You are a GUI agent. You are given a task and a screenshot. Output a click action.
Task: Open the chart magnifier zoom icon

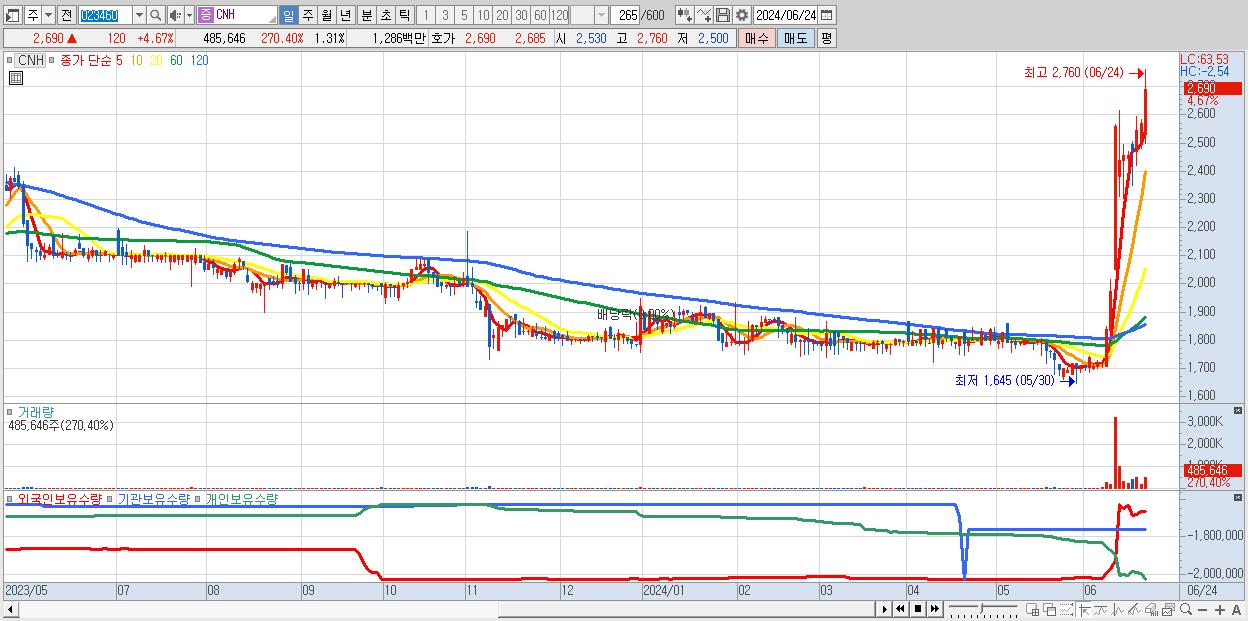(1186, 609)
